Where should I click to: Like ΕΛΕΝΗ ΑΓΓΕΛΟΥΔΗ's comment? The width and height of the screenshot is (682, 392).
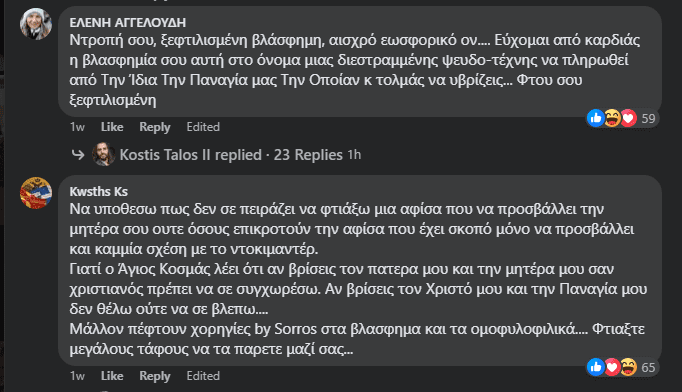point(112,127)
